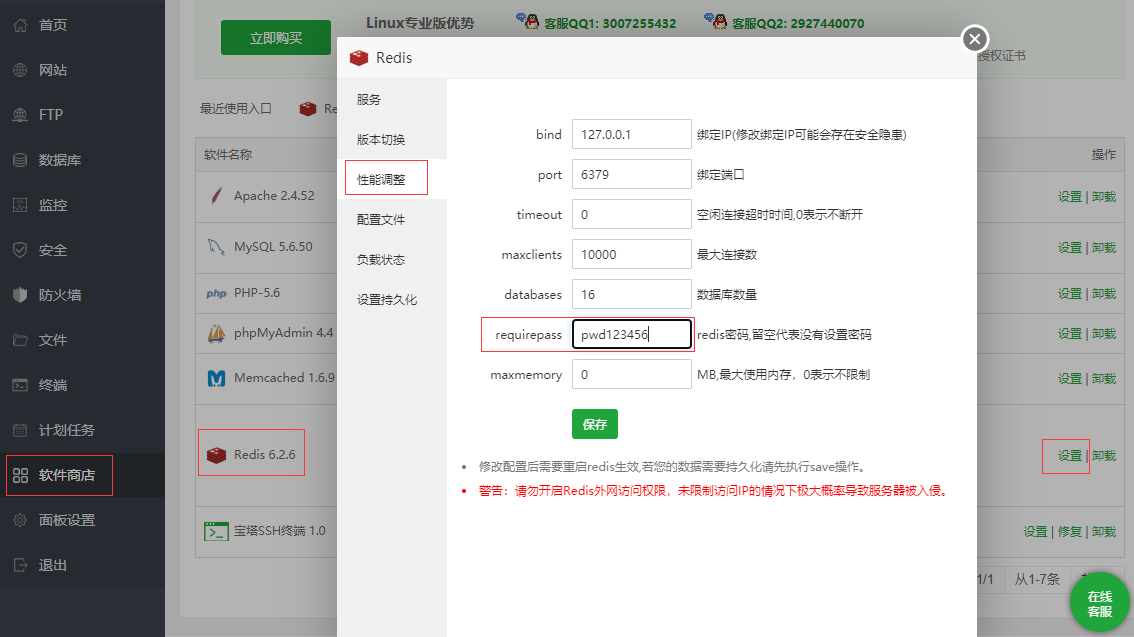Click the maxmemory input field
Screen dimensions: 1134x637
point(631,375)
